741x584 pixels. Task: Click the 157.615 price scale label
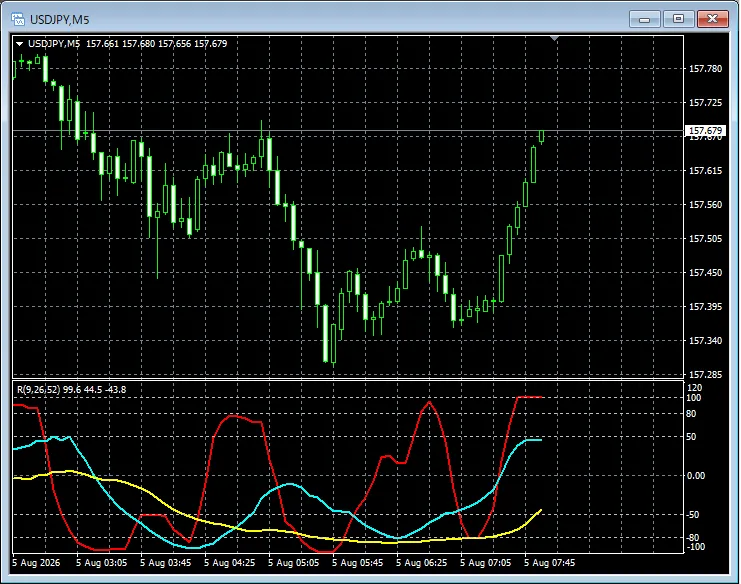[x=705, y=171]
